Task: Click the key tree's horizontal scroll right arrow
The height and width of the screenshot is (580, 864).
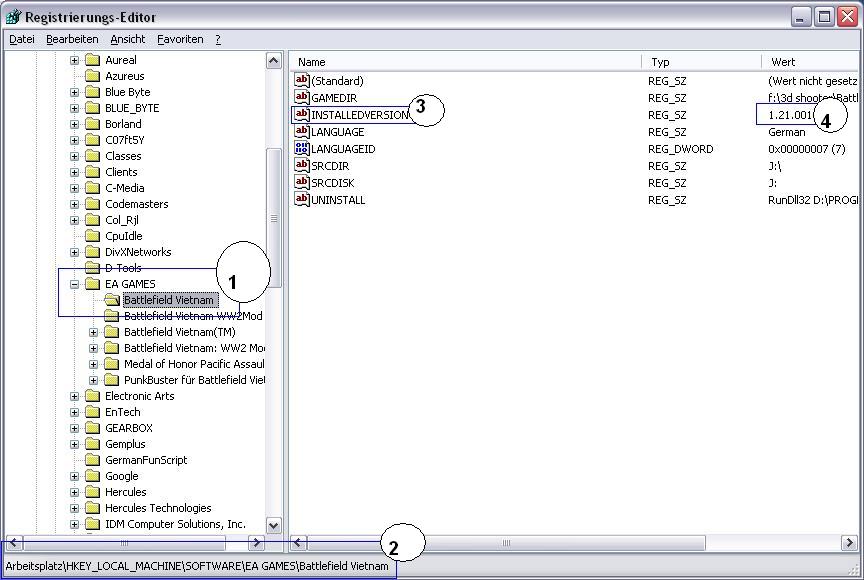Action: pyautogui.click(x=256, y=543)
